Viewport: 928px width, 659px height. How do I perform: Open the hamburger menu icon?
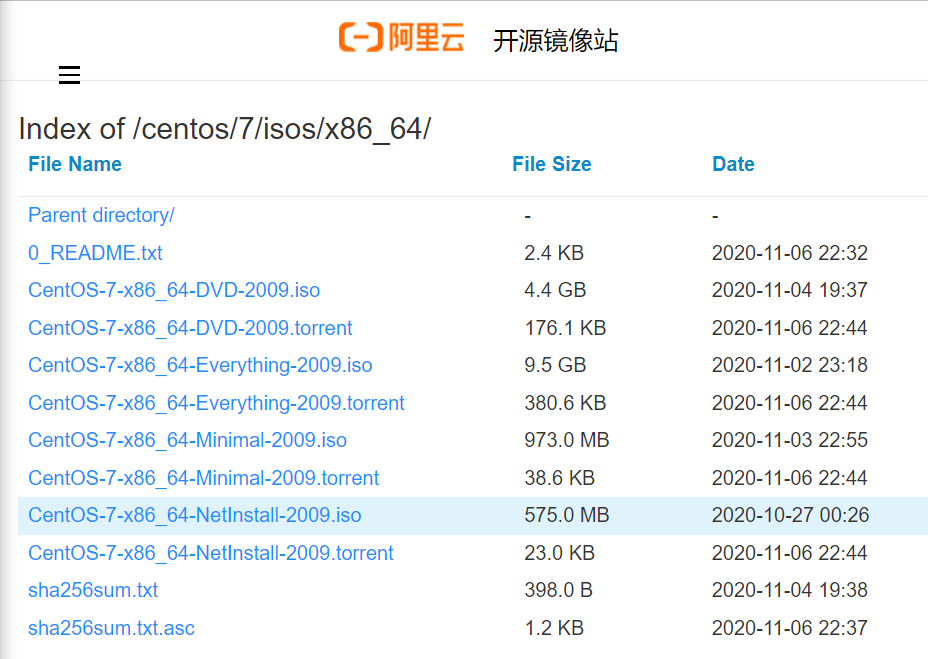[x=69, y=75]
